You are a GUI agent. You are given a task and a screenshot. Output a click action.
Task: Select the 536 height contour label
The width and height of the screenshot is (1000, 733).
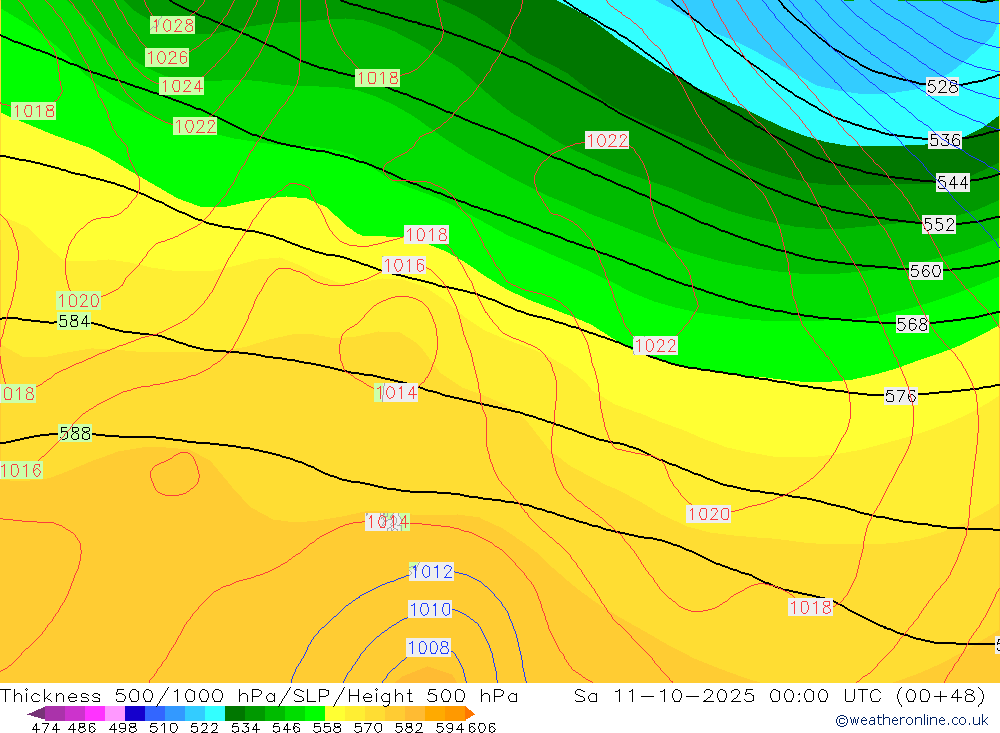coord(945,140)
